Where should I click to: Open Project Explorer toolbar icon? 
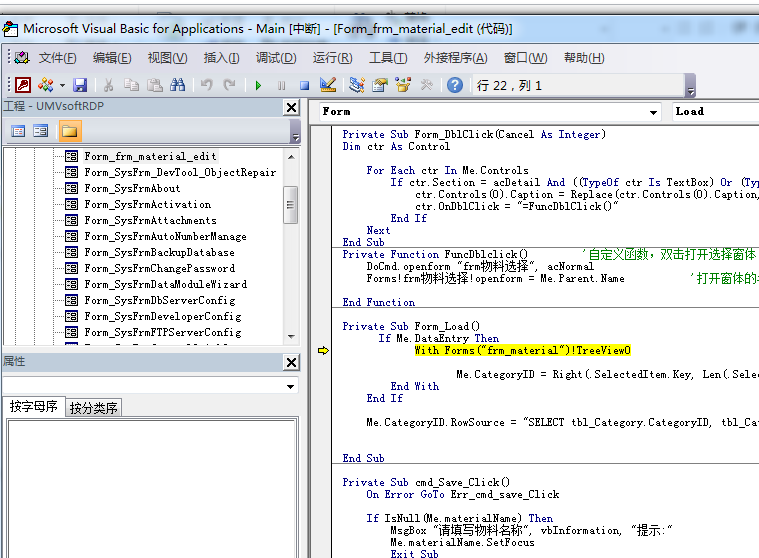(x=357, y=85)
